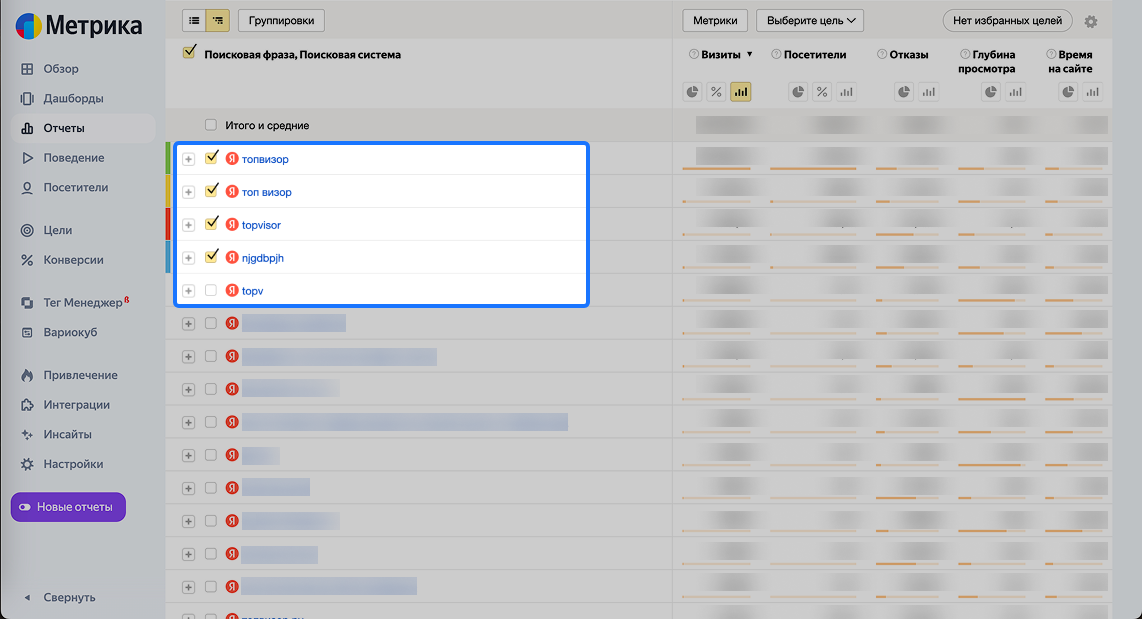Switch to flat list view icon
The image size is (1142, 619).
pos(194,20)
